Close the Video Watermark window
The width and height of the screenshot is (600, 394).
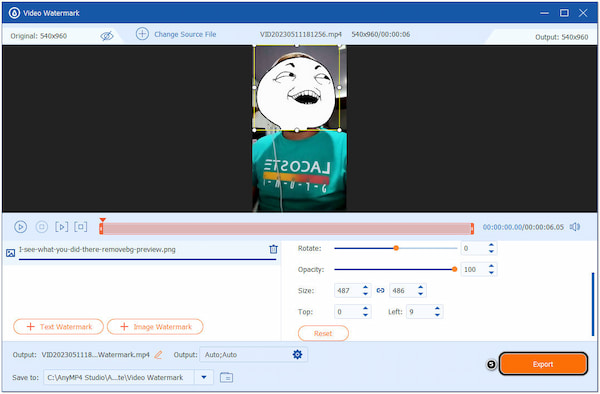point(583,13)
